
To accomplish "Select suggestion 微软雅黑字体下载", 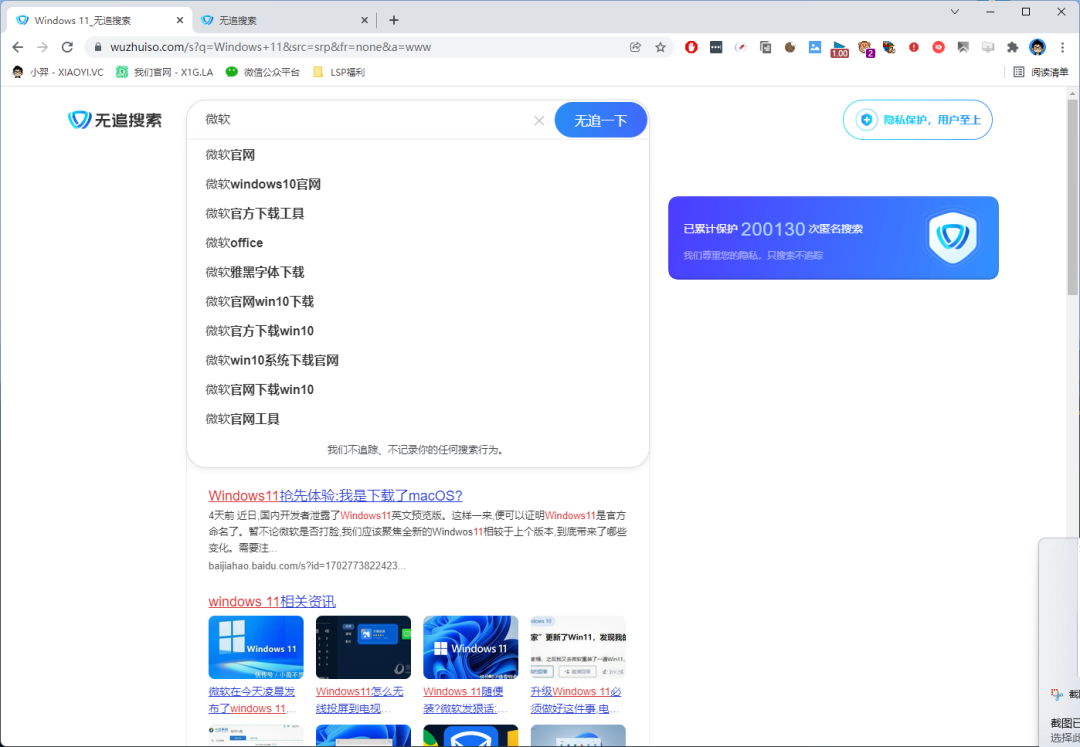I will pyautogui.click(x=255, y=272).
